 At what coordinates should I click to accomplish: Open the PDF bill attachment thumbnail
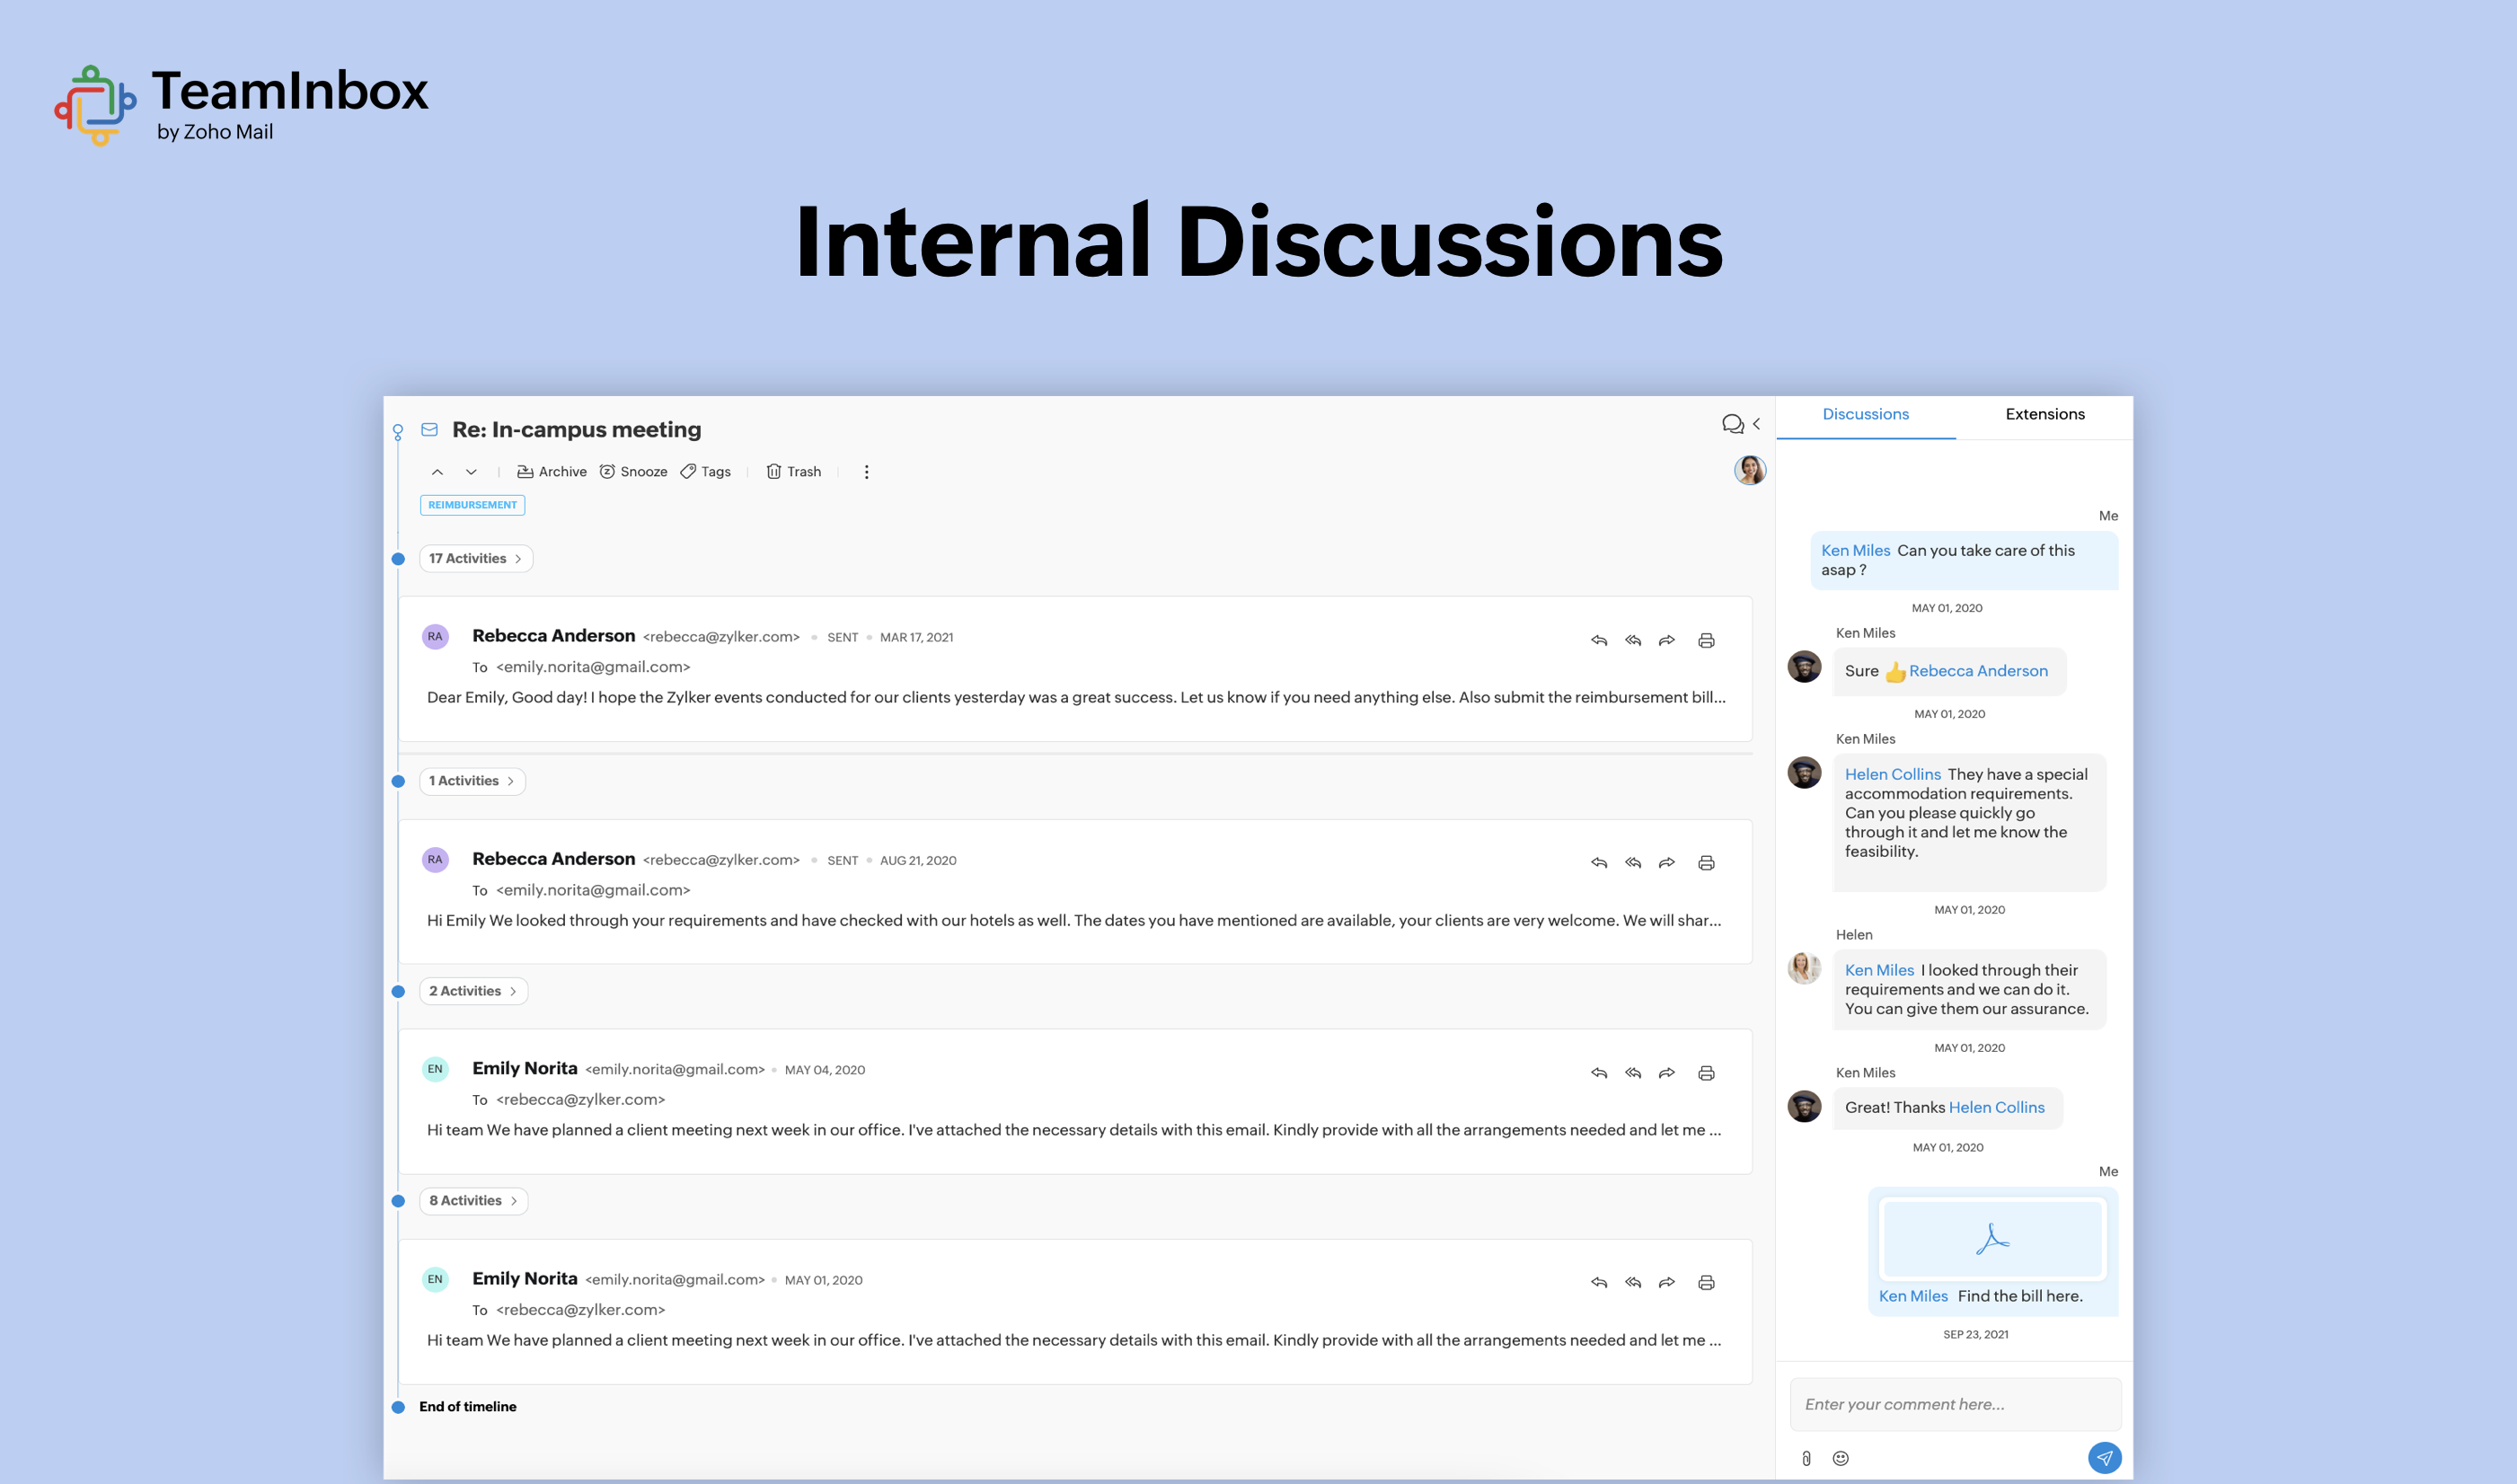tap(1992, 1239)
